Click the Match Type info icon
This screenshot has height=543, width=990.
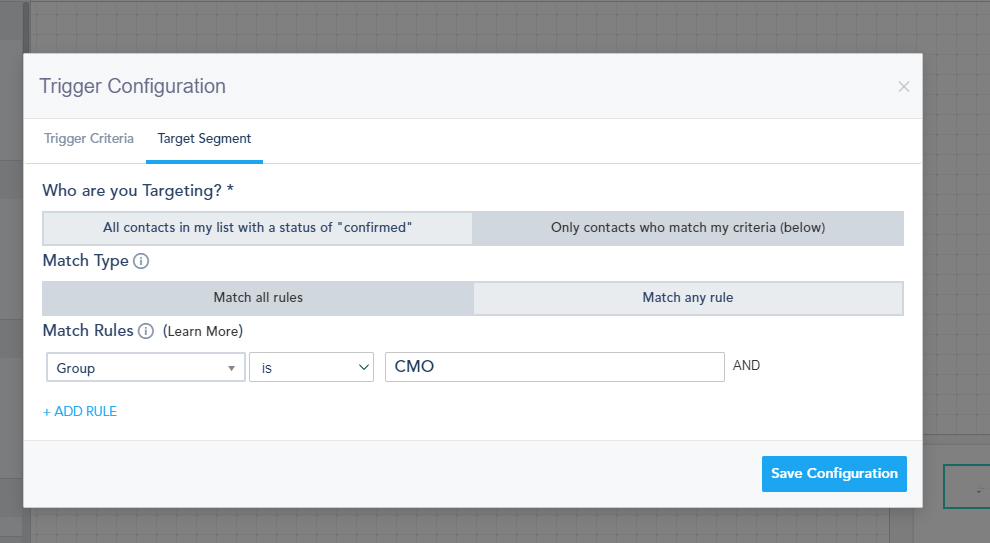pos(141,261)
